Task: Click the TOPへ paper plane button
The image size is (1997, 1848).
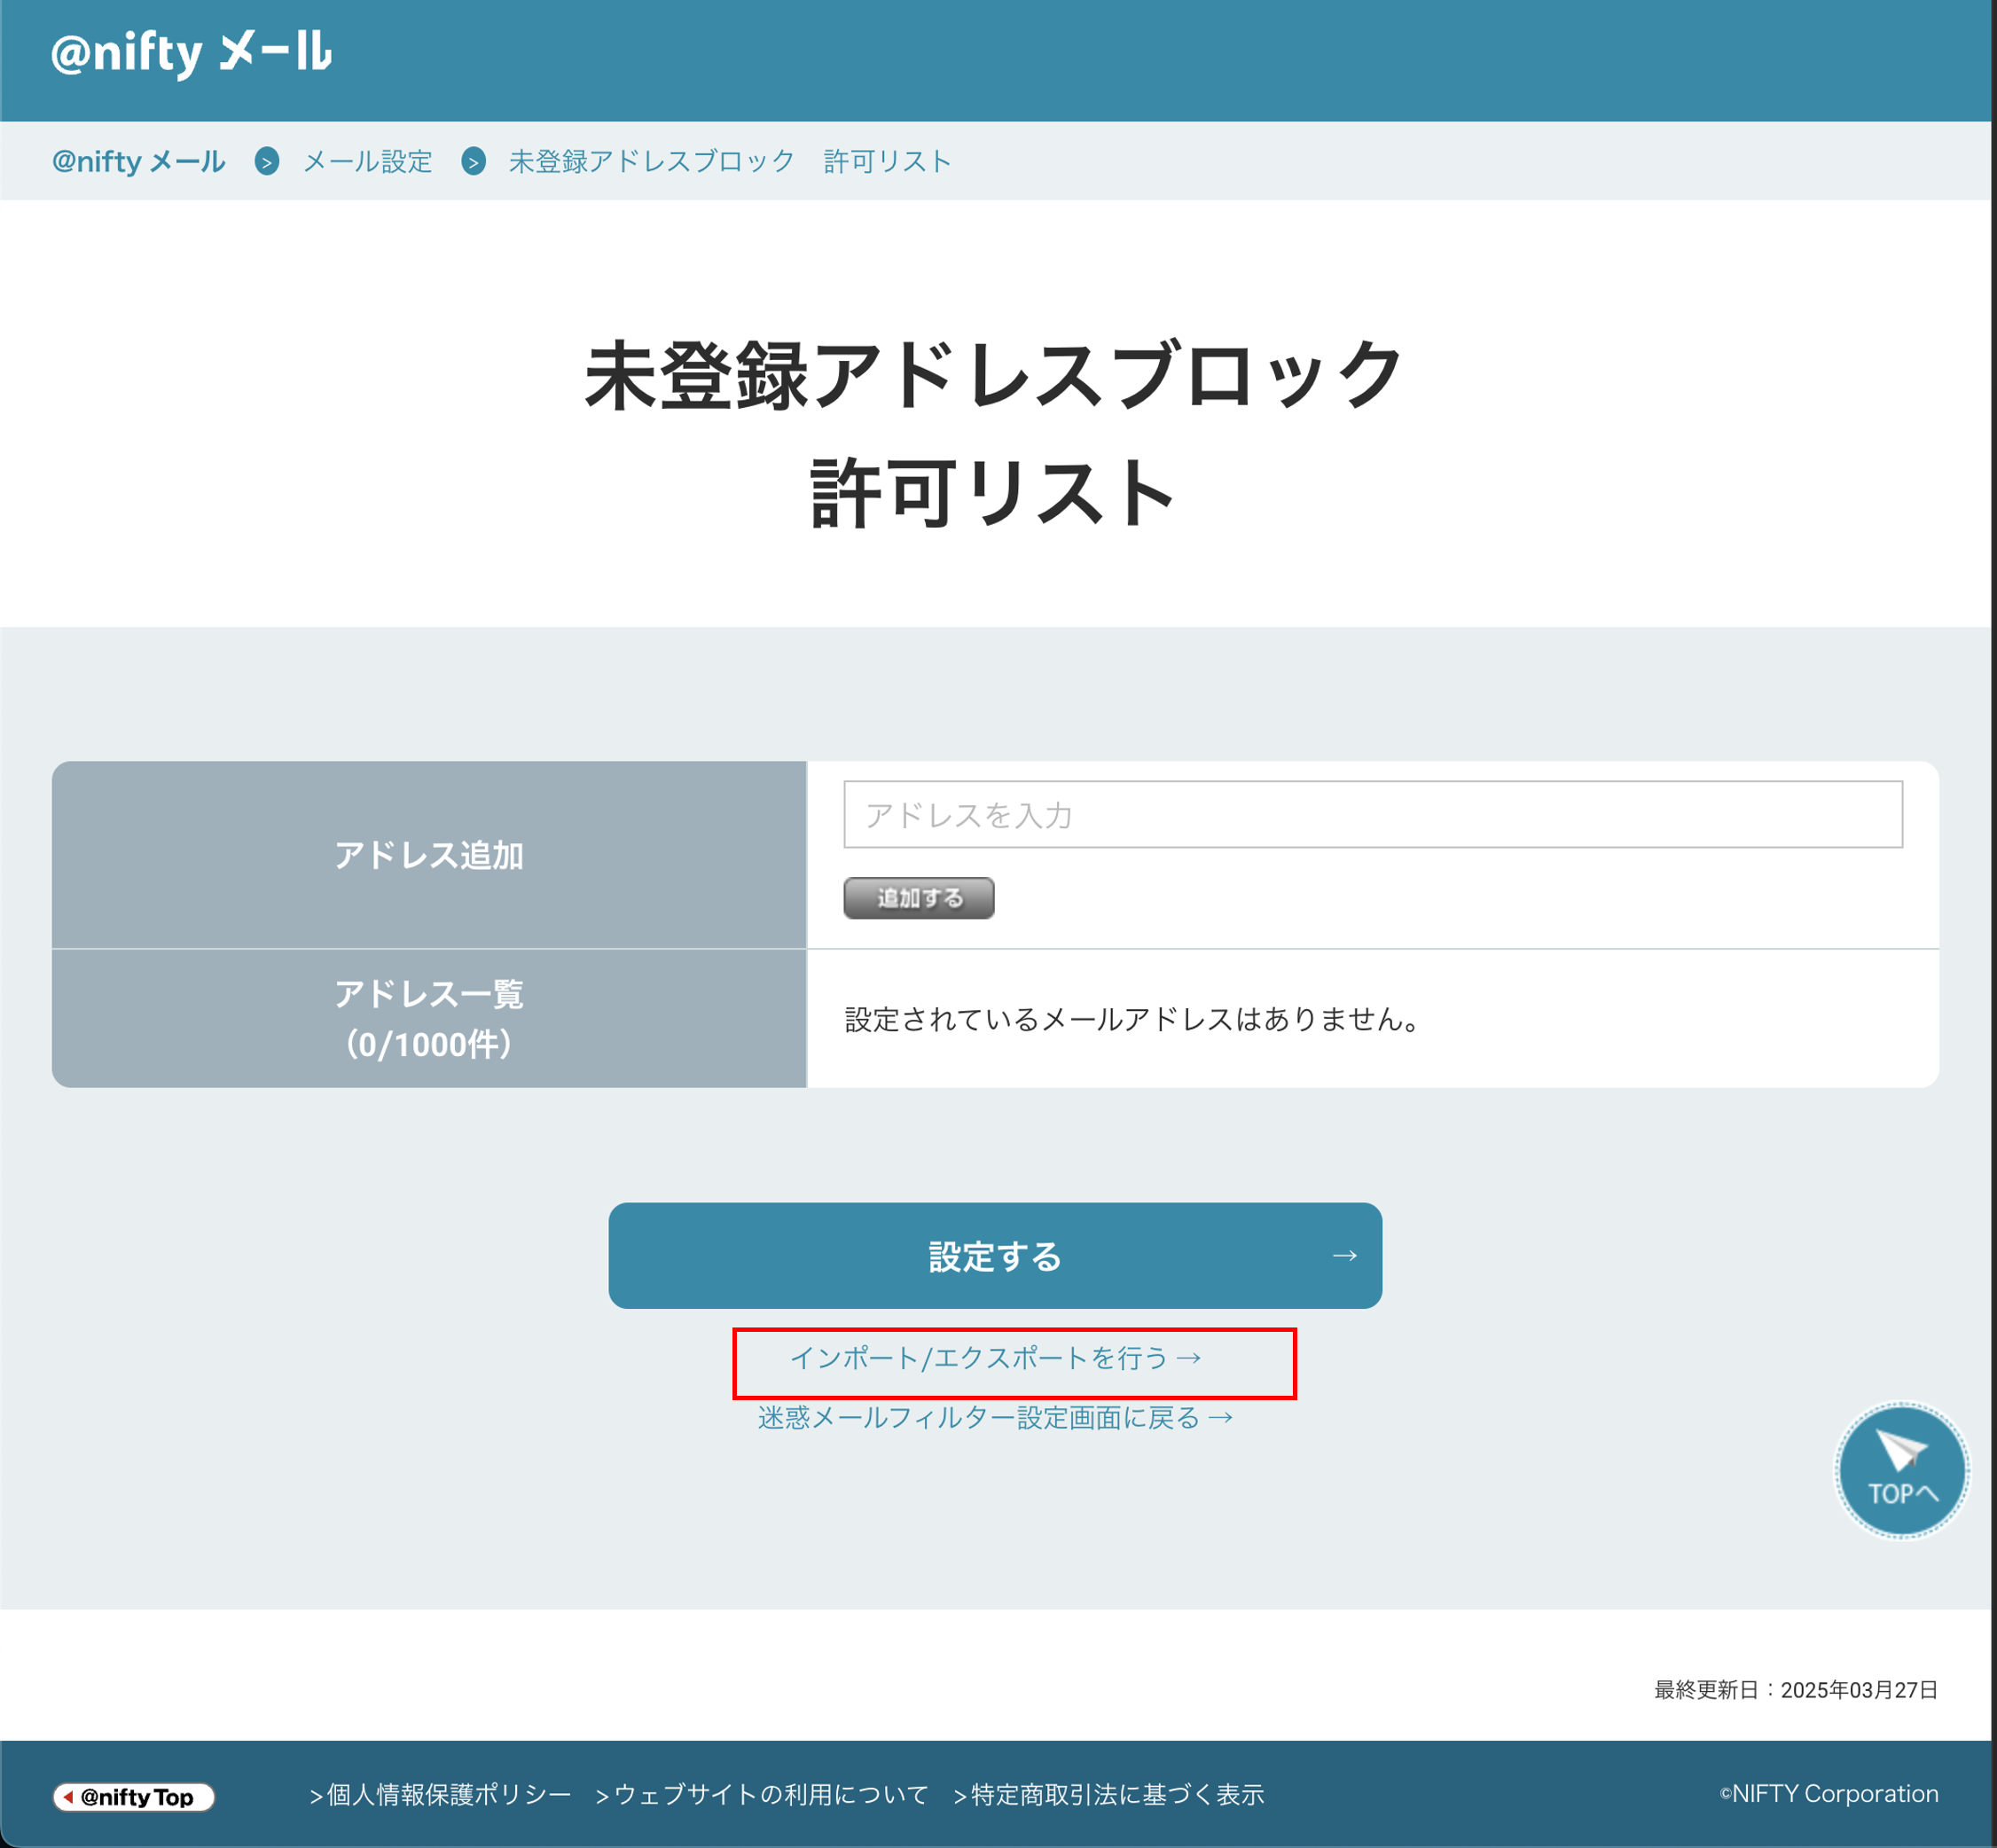Action: click(1901, 1470)
